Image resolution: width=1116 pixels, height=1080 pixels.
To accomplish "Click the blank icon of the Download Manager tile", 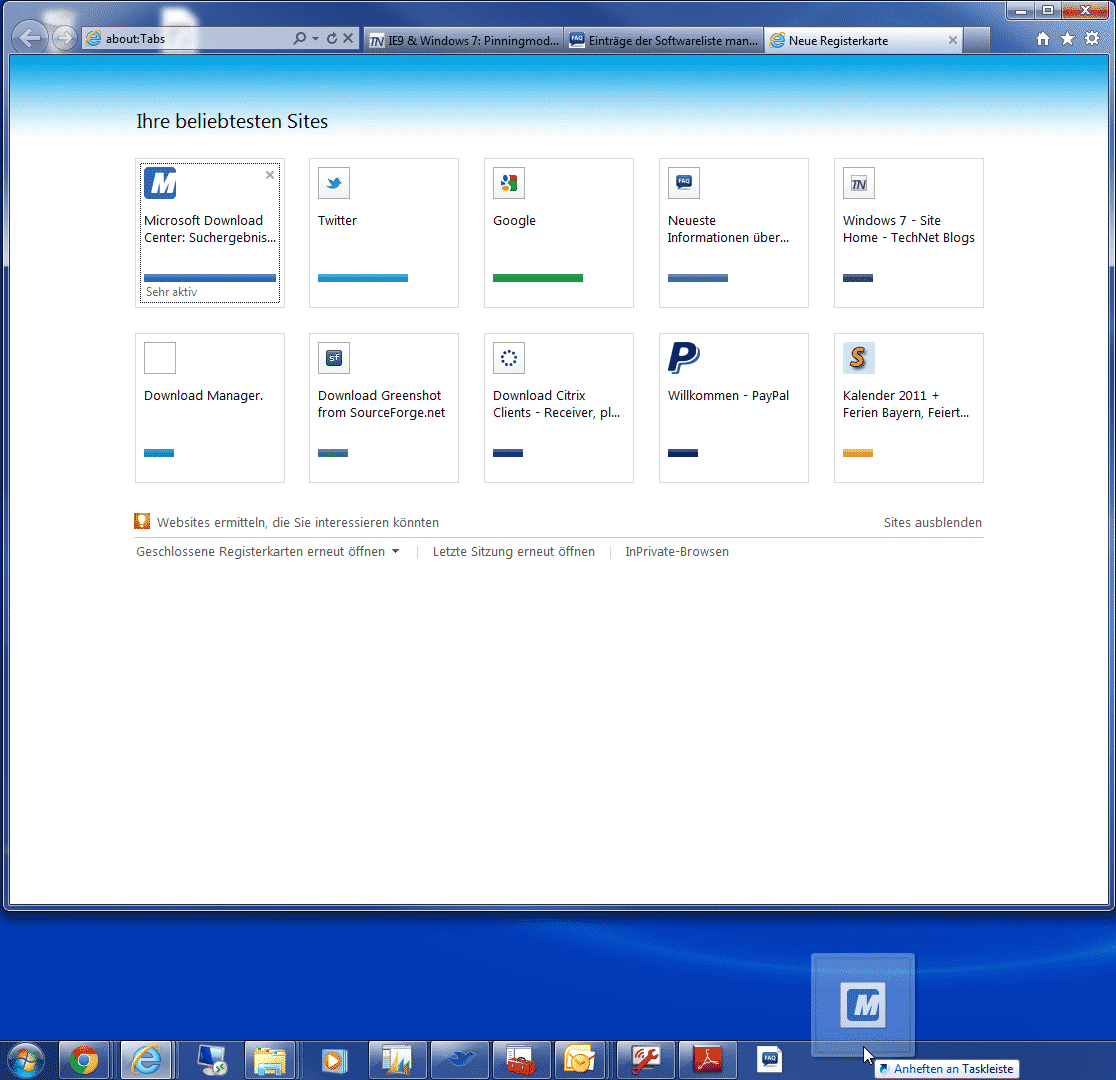I will click(160, 358).
